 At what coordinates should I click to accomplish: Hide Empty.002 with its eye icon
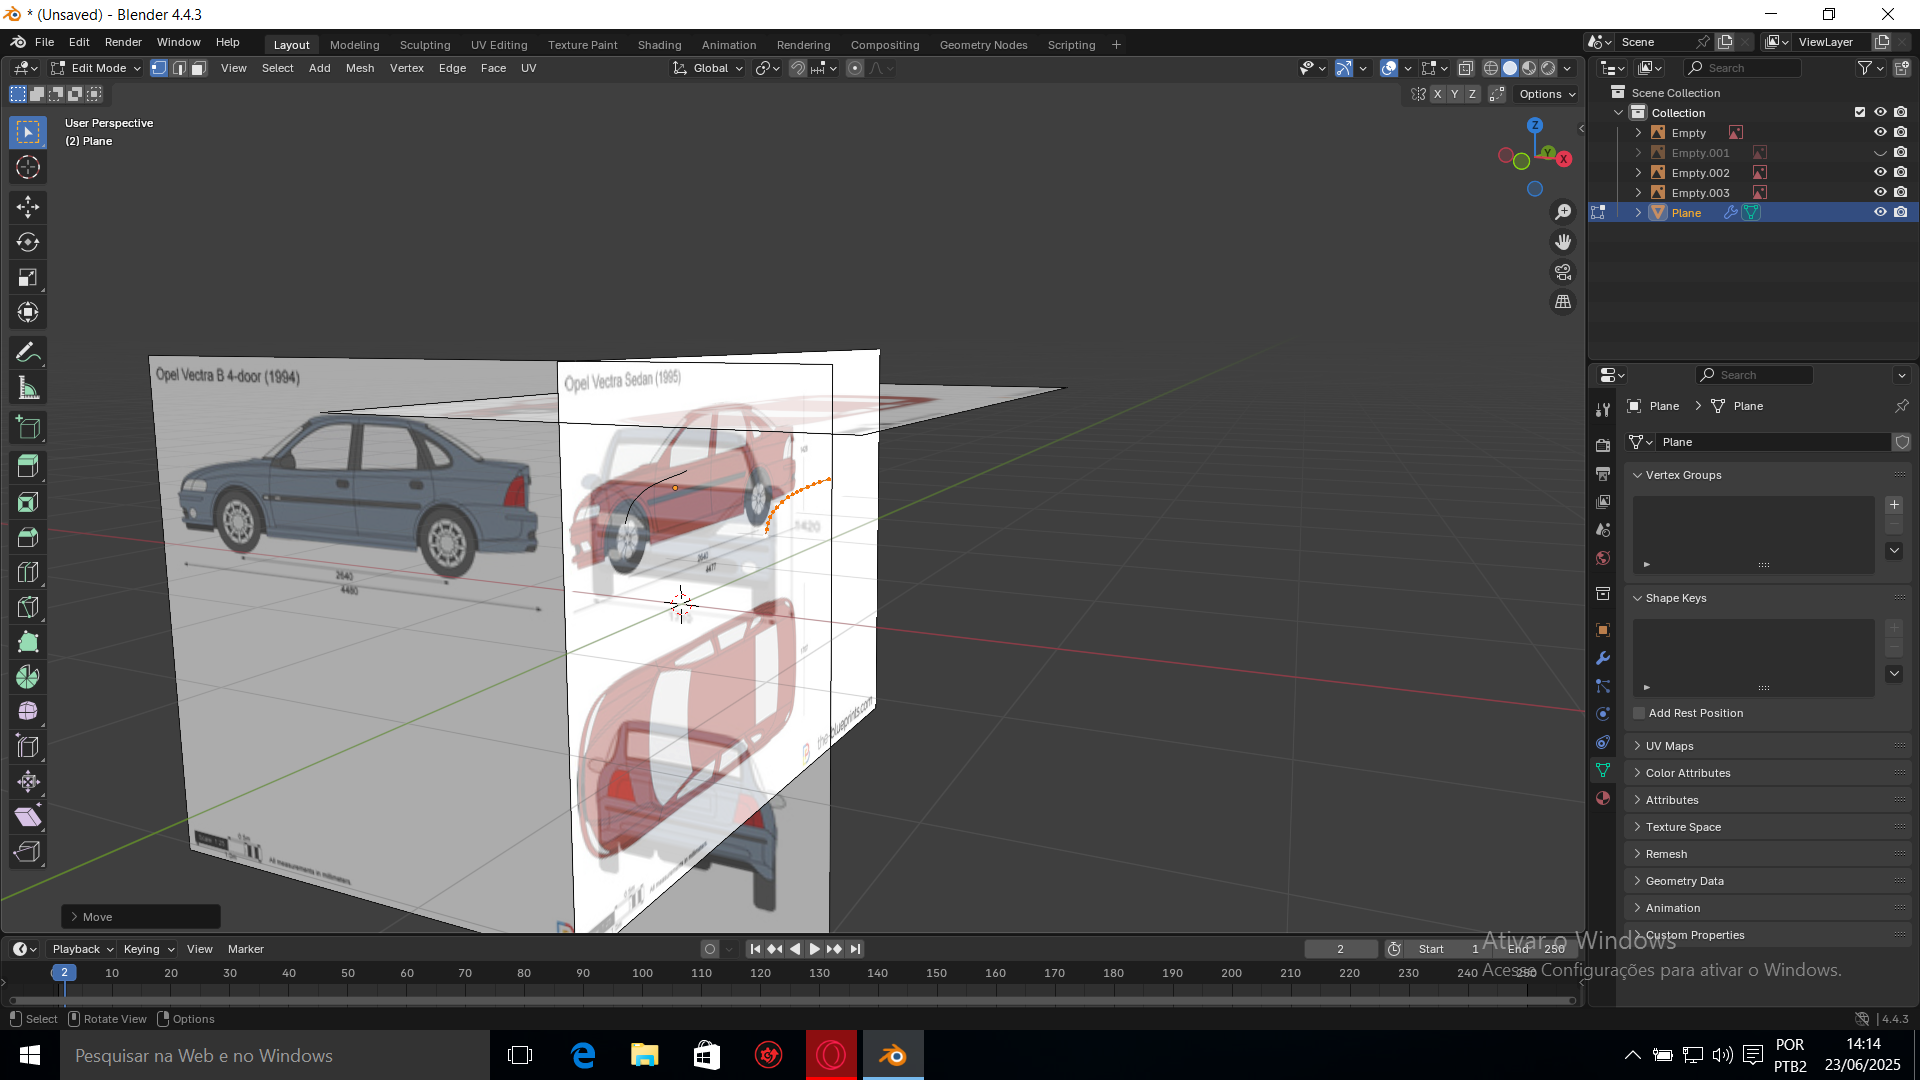point(1880,172)
